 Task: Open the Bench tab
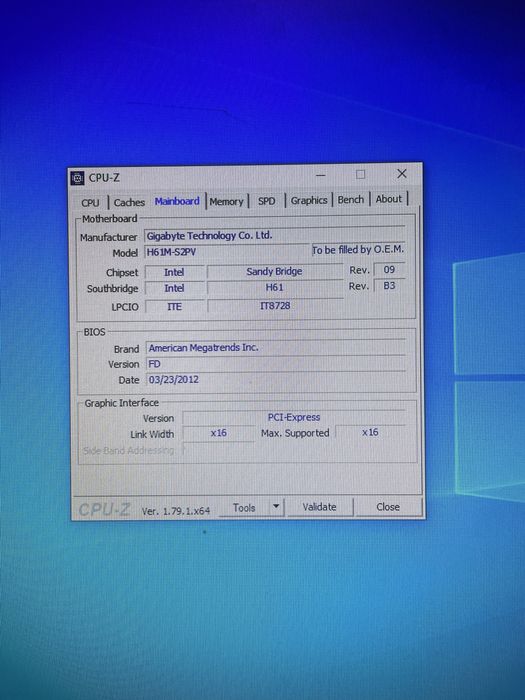tap(350, 200)
